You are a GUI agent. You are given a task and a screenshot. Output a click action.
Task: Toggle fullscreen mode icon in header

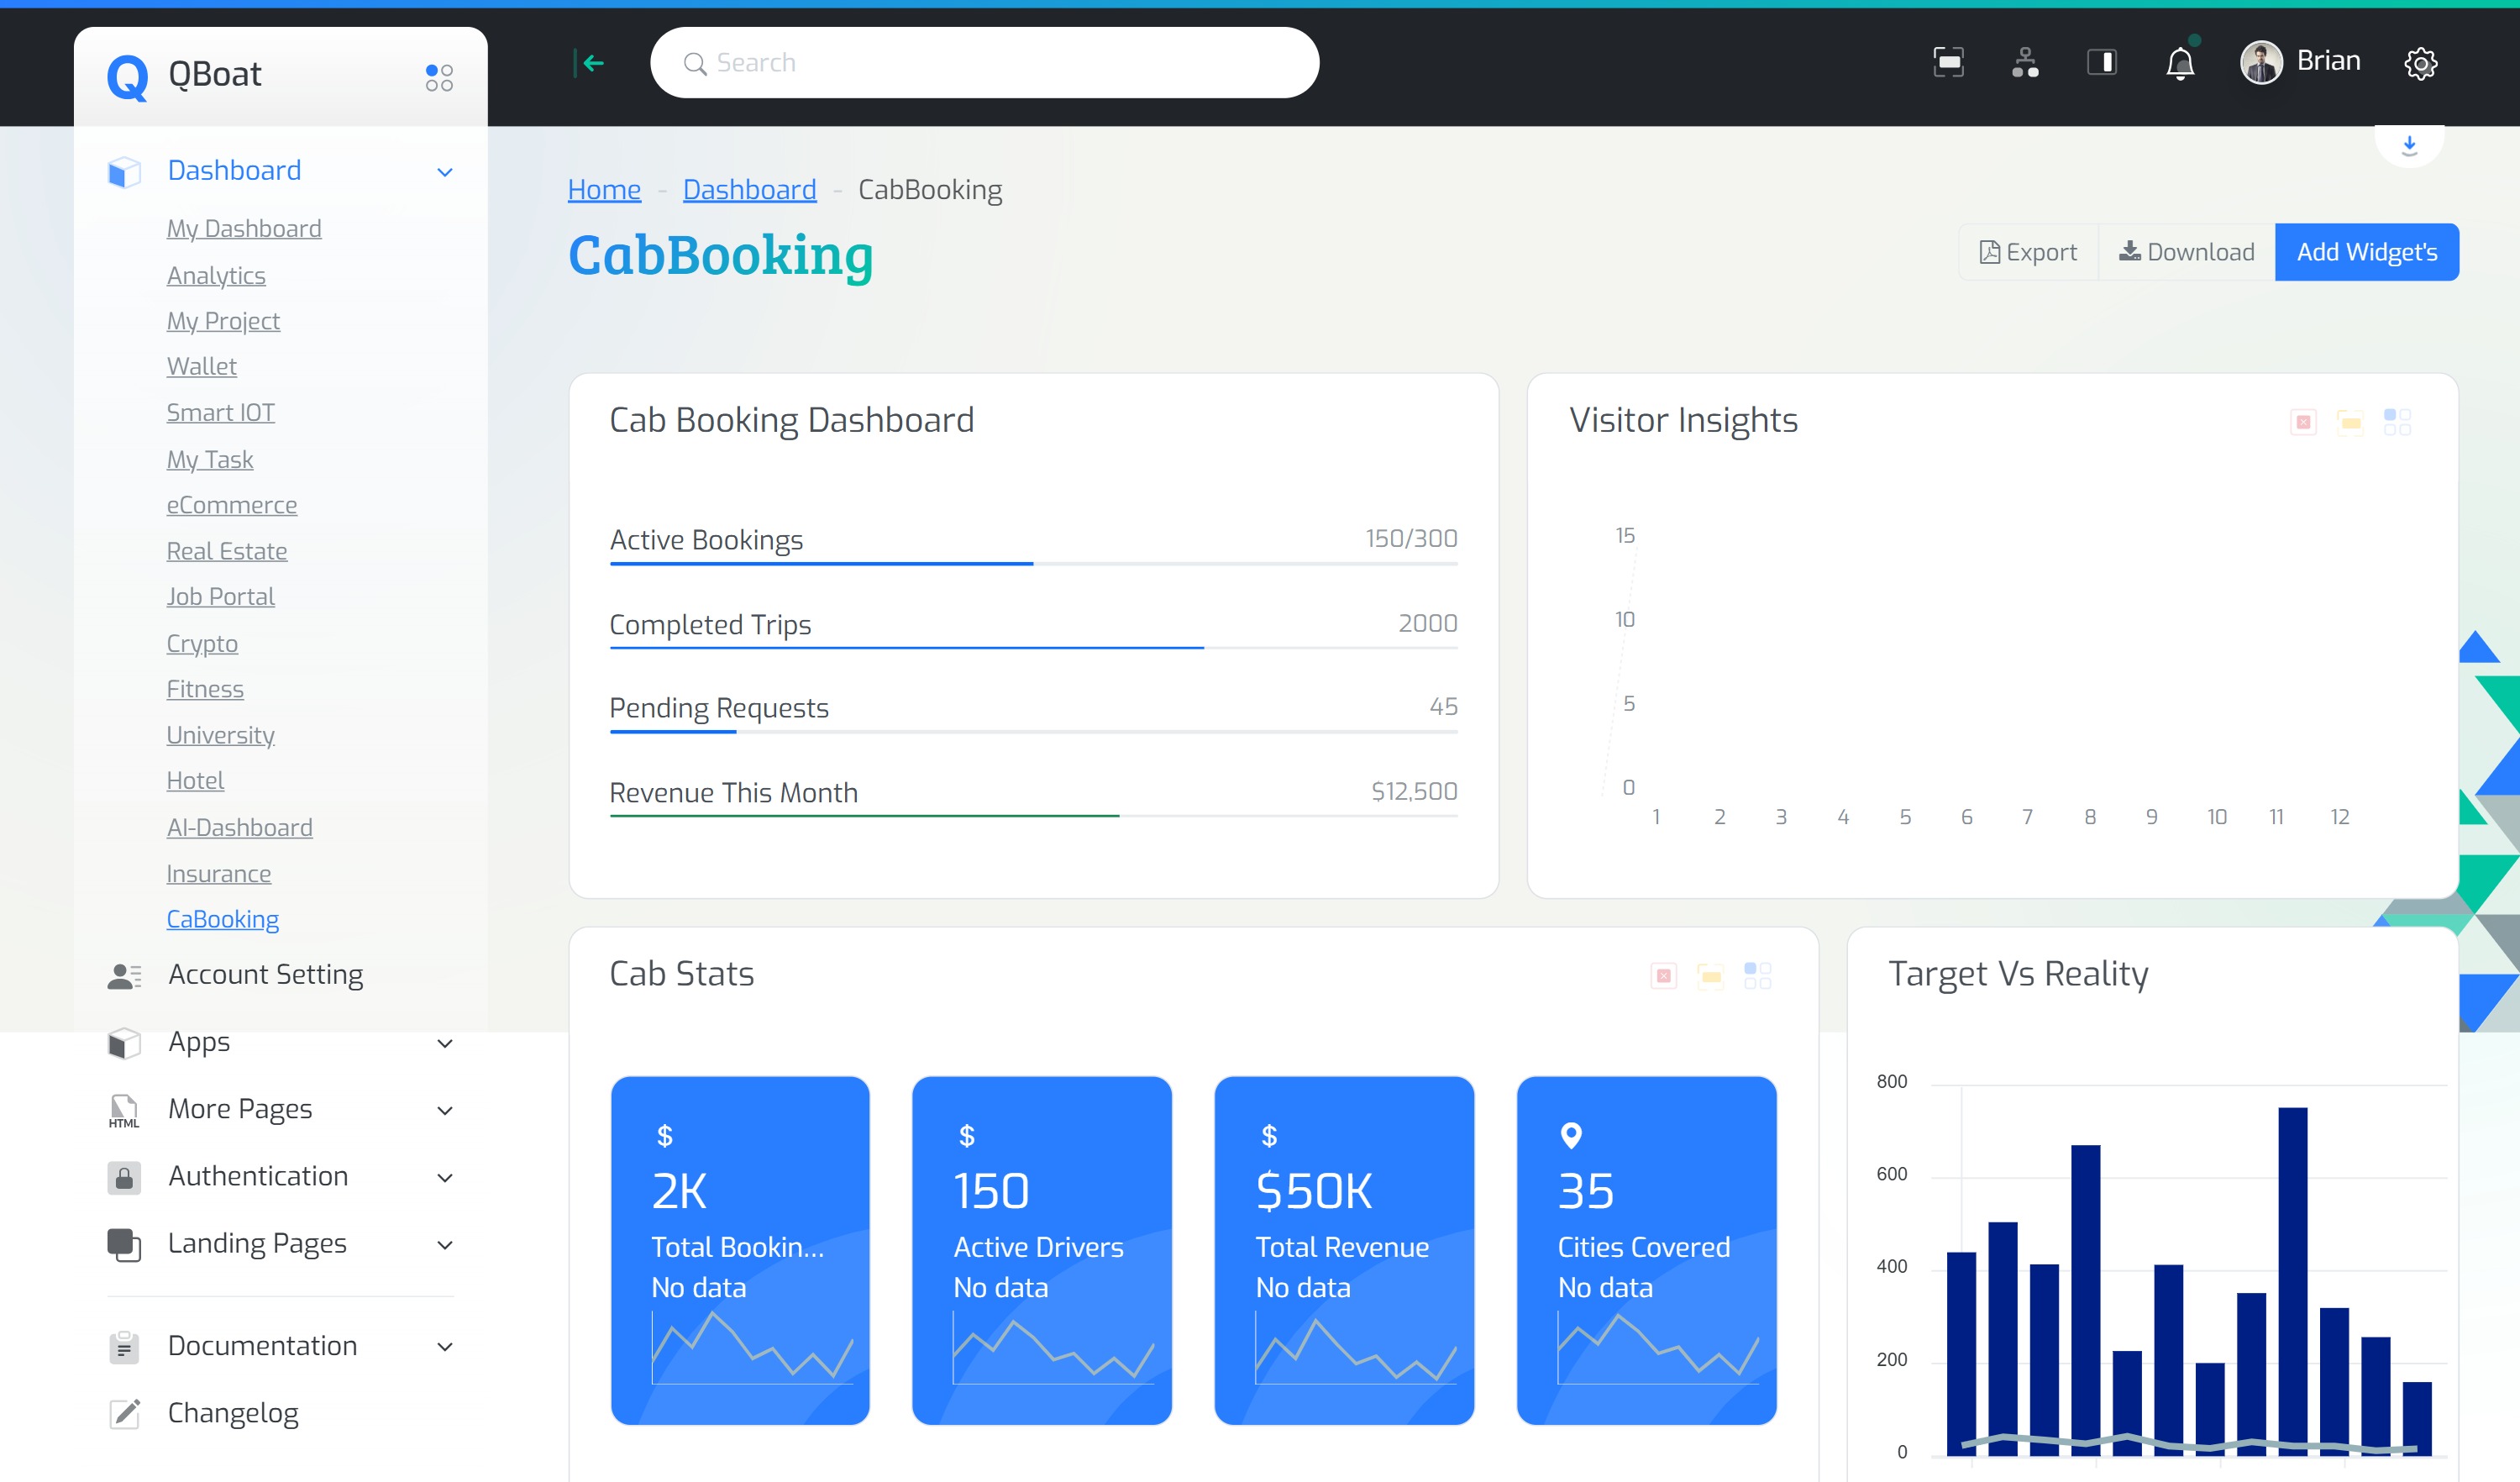[1948, 62]
